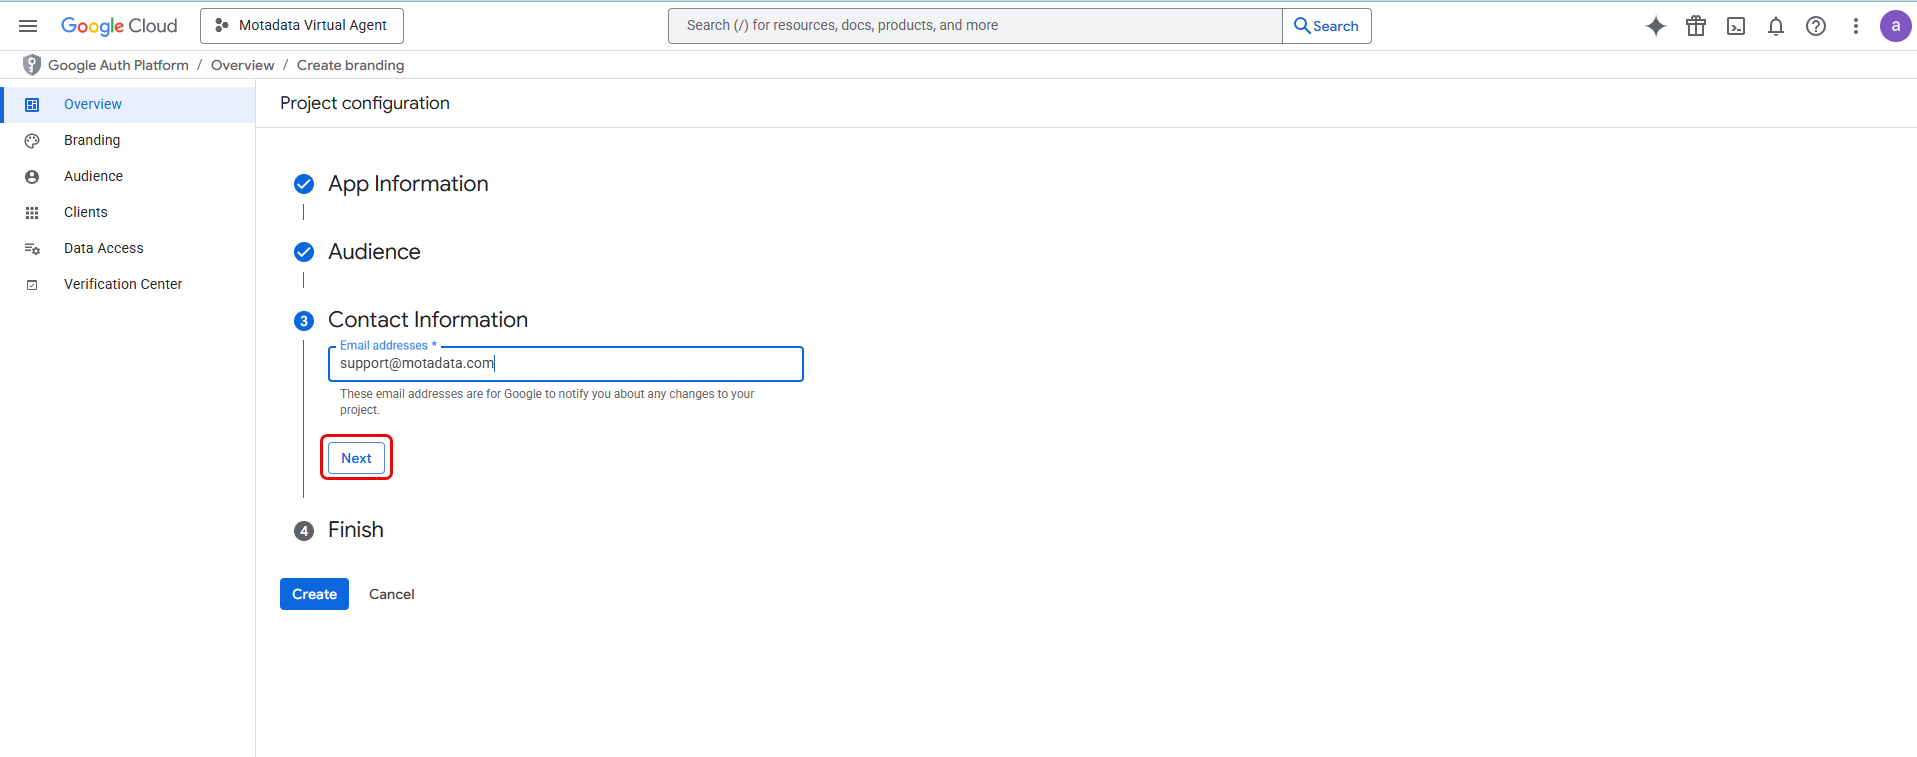Click the email notification helper text
Viewport: 1917px width, 757px height.
click(547, 402)
